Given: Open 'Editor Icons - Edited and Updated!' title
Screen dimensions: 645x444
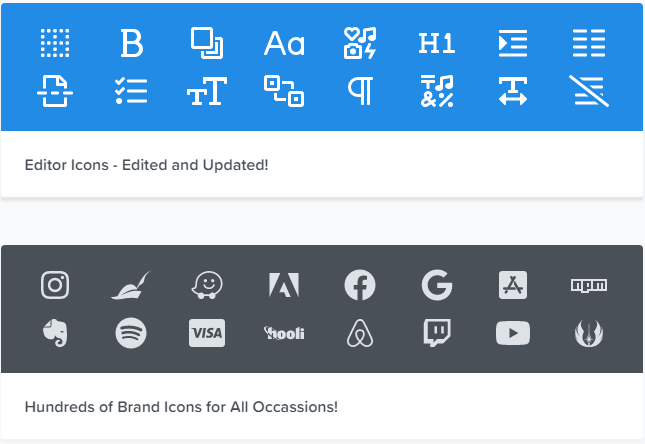Looking at the screenshot, I should click(x=146, y=165).
